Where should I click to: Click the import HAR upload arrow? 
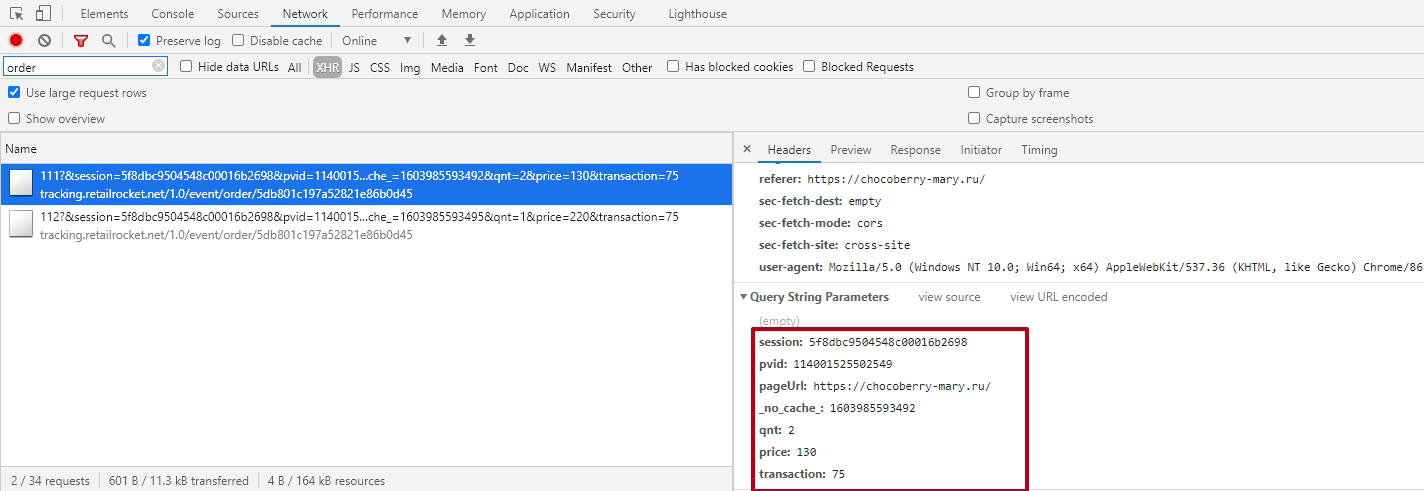[442, 40]
